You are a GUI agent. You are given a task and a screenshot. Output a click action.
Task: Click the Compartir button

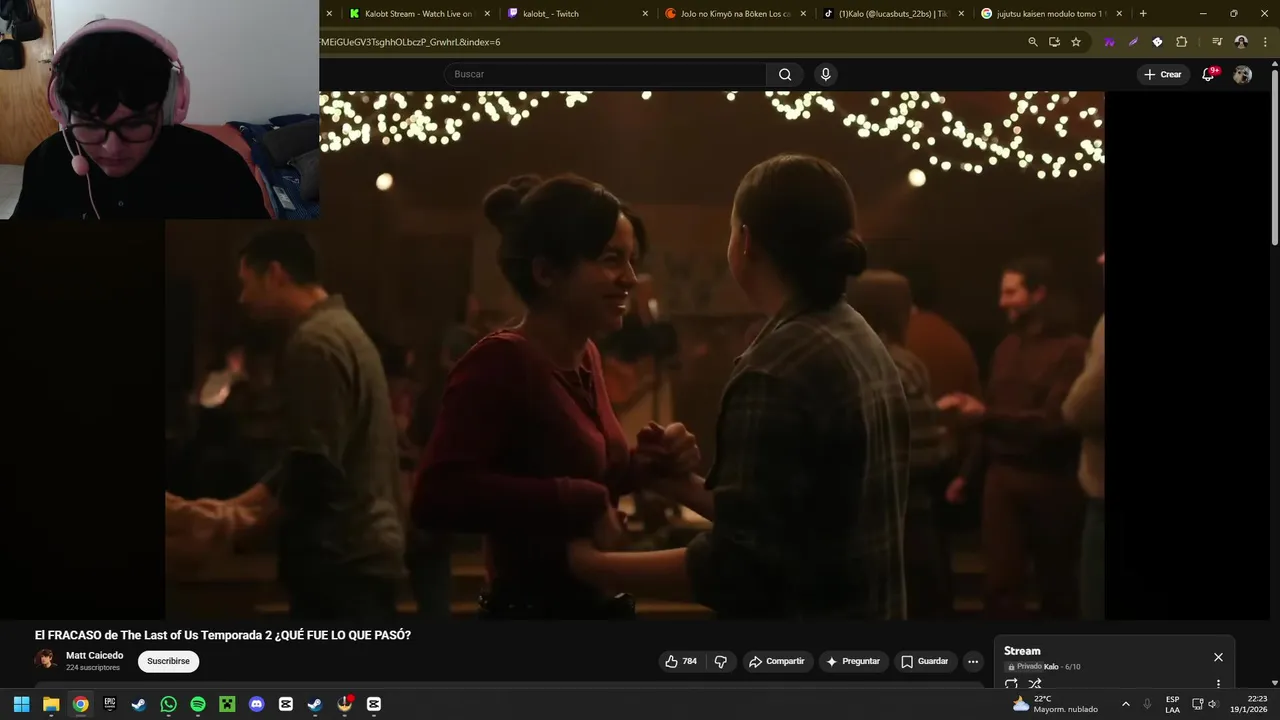(x=776, y=661)
